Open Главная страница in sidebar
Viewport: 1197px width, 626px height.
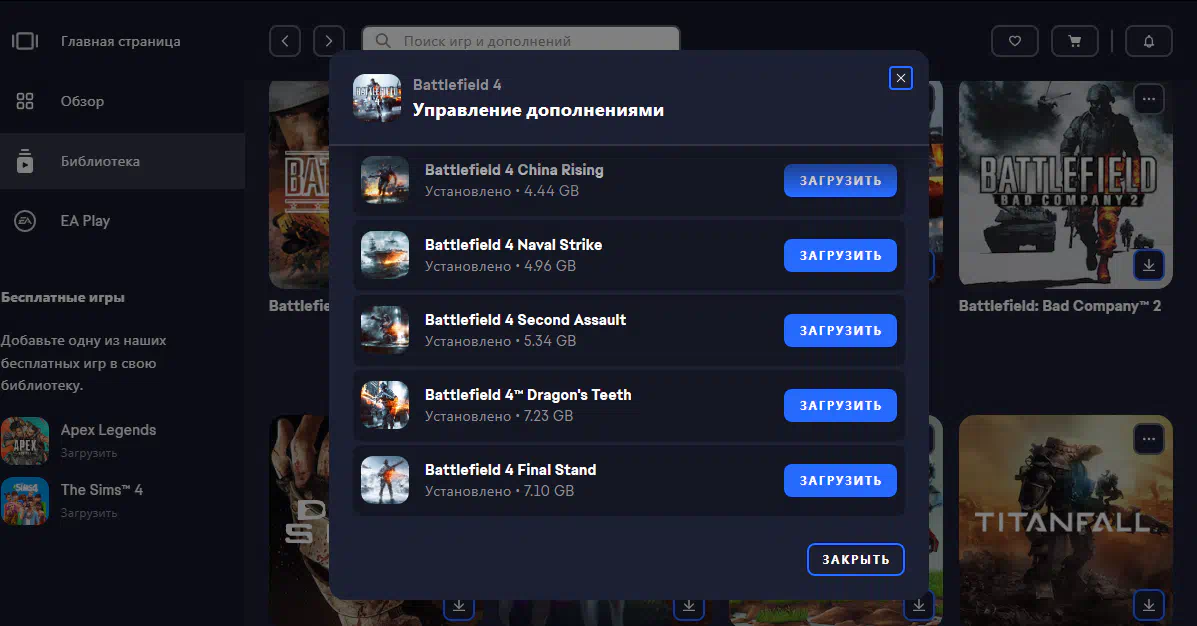[120, 42]
